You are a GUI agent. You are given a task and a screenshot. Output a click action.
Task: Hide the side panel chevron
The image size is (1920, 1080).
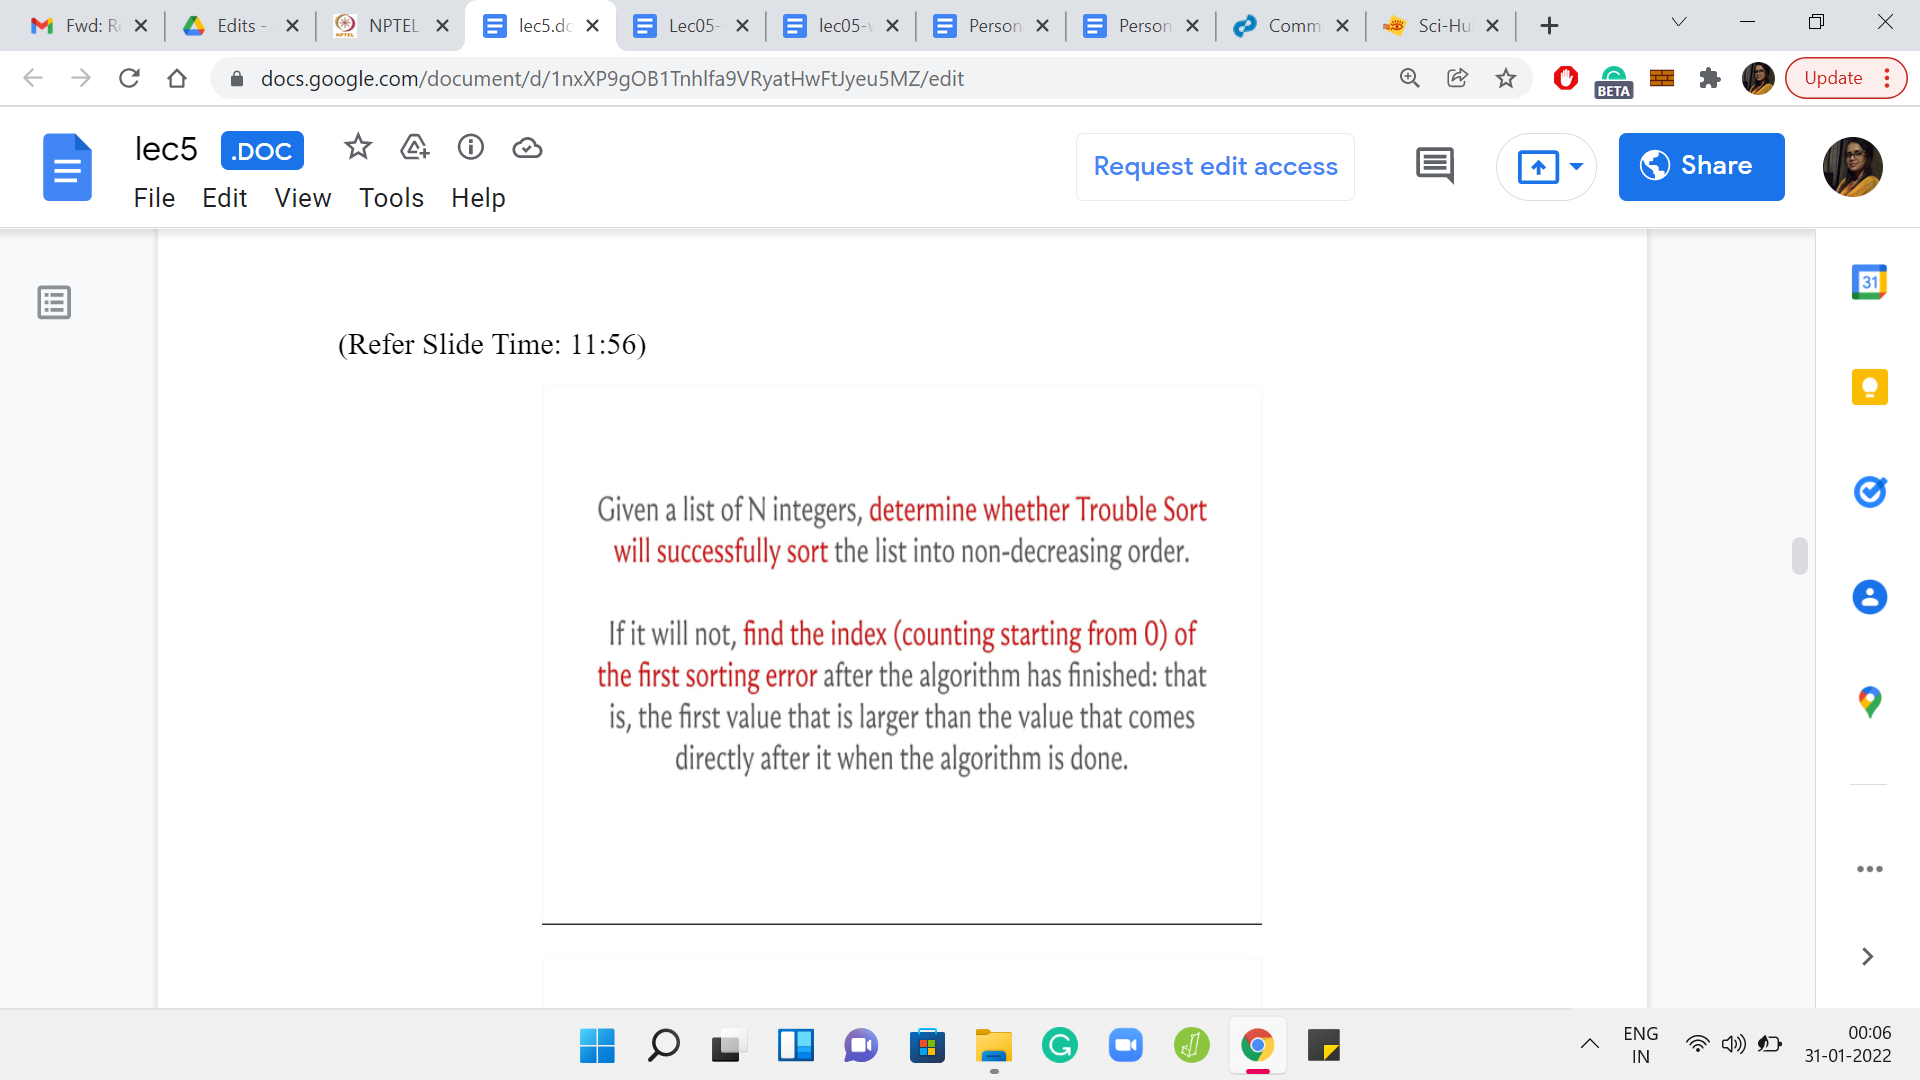pos(1867,957)
